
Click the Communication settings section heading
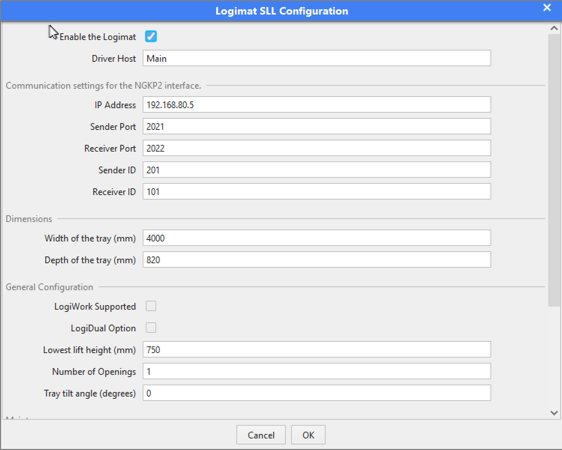103,86
